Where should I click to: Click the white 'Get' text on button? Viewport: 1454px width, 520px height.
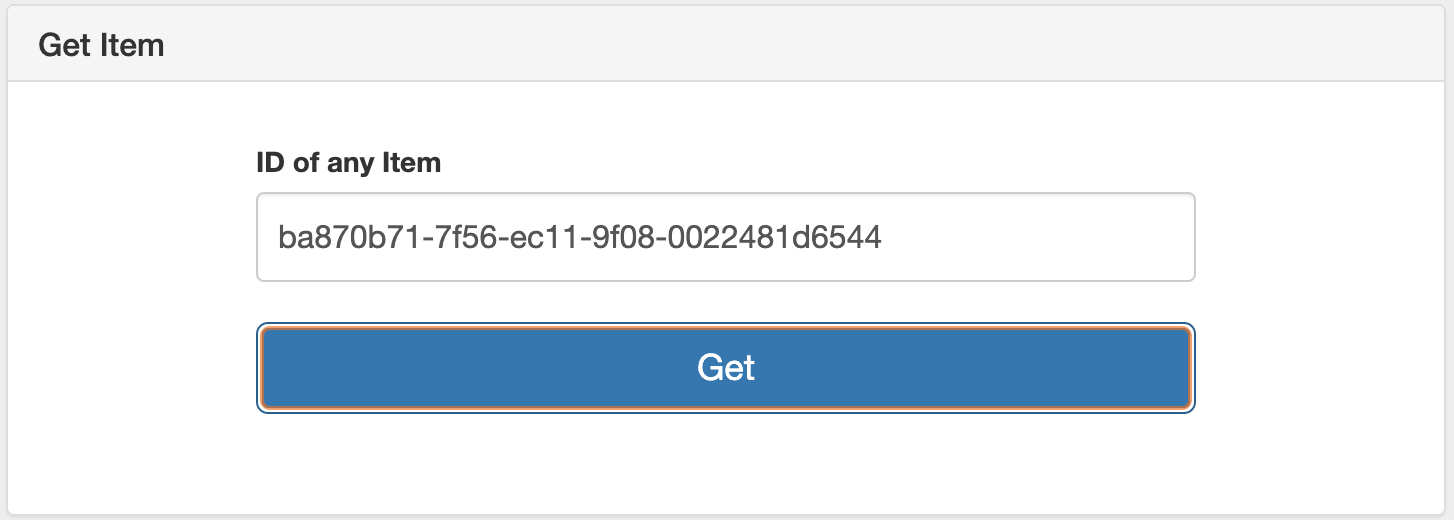coord(726,367)
